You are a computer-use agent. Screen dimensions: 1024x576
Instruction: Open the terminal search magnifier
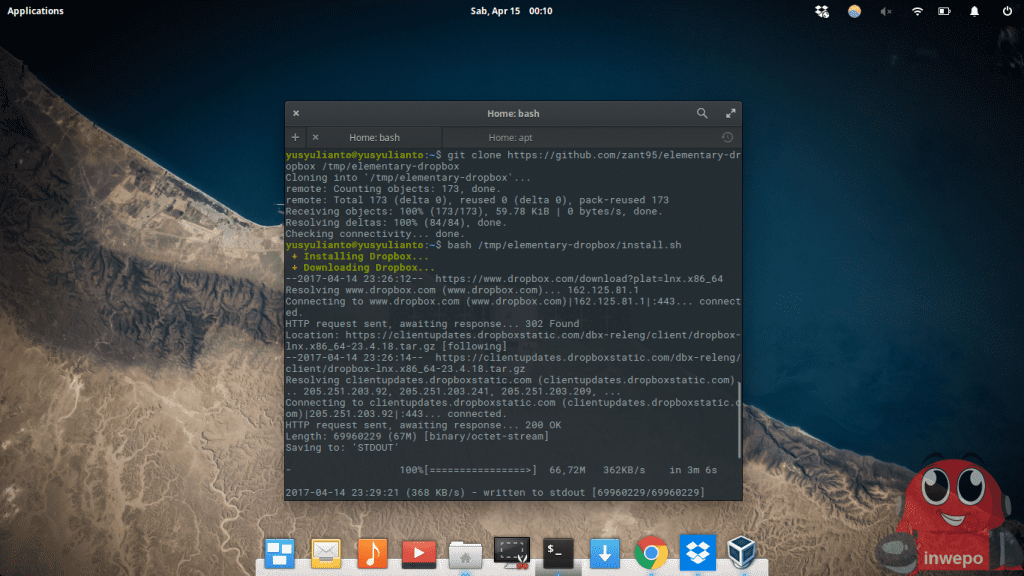pos(703,114)
